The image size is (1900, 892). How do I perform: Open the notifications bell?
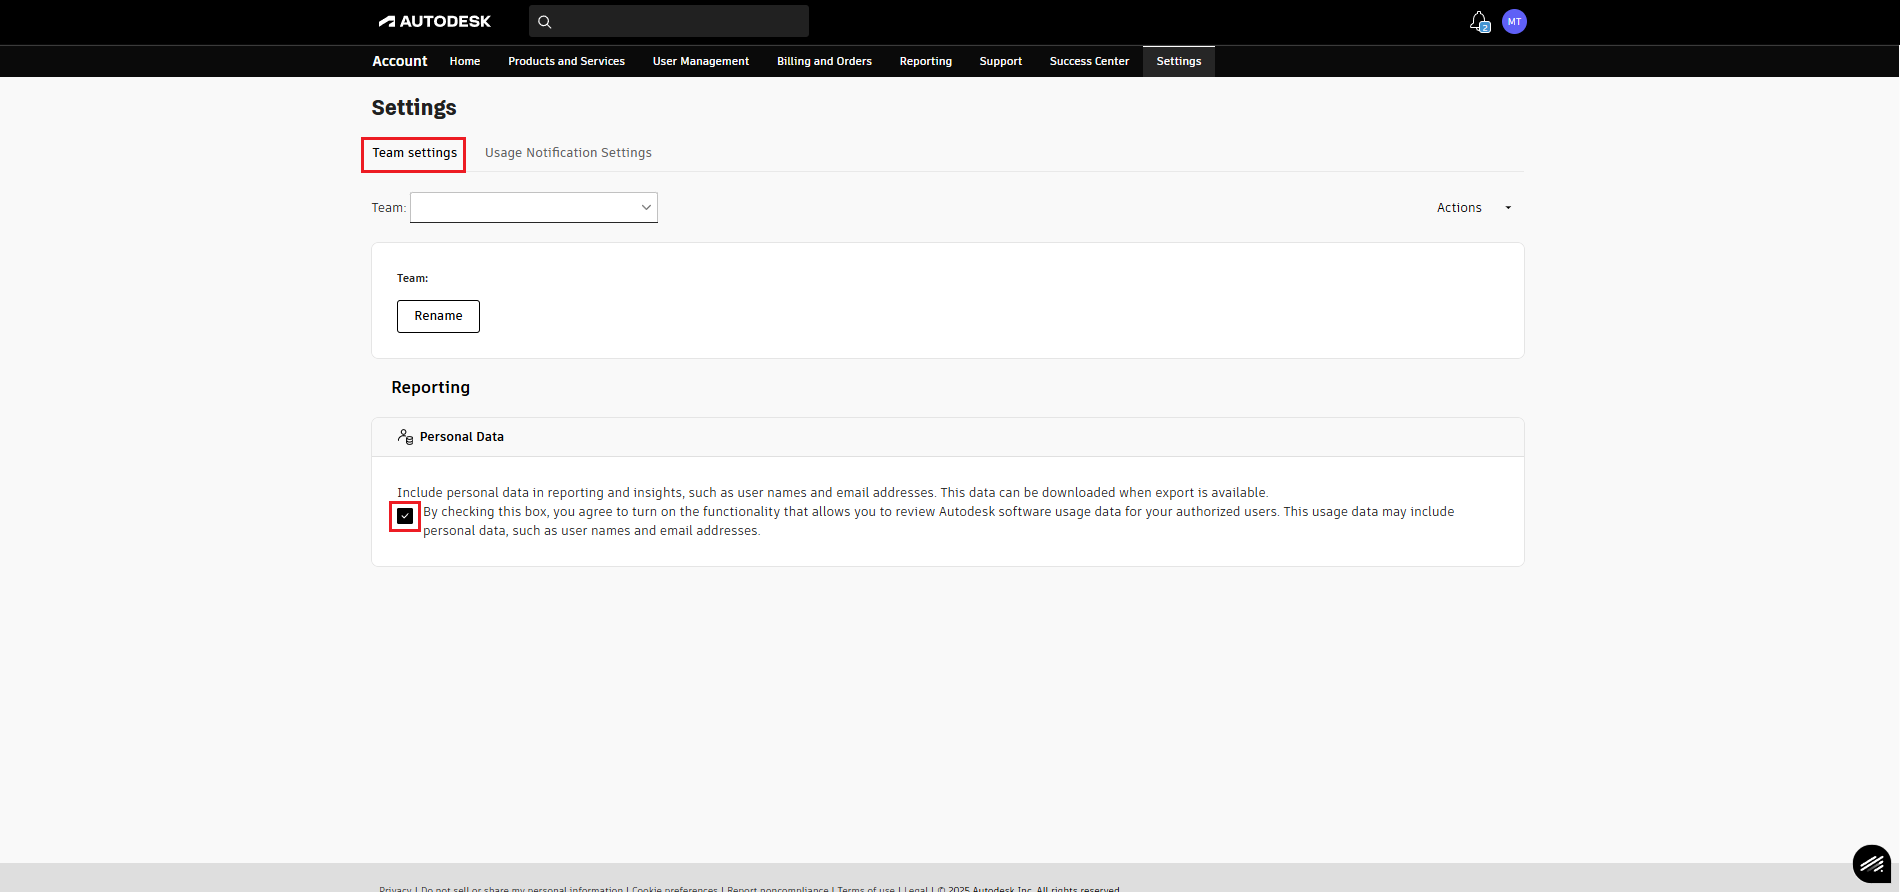tap(1479, 21)
